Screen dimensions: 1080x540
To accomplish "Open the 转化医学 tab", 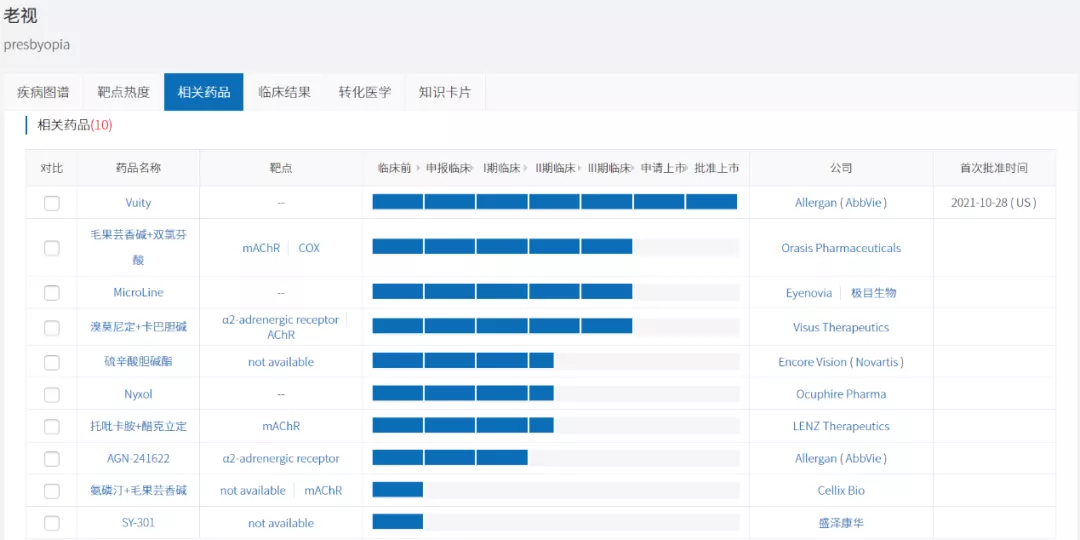I will pos(364,92).
